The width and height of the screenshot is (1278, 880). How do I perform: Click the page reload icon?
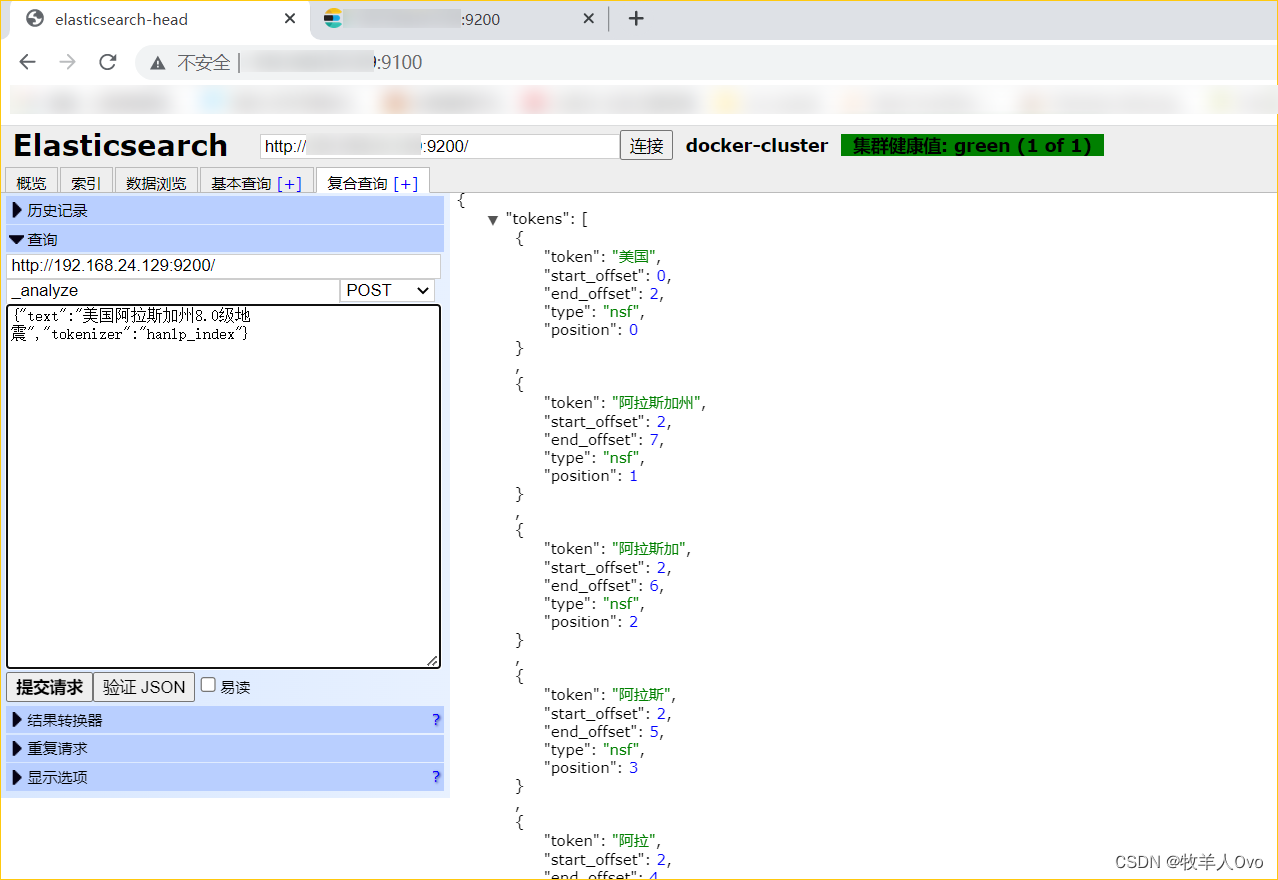[x=107, y=62]
